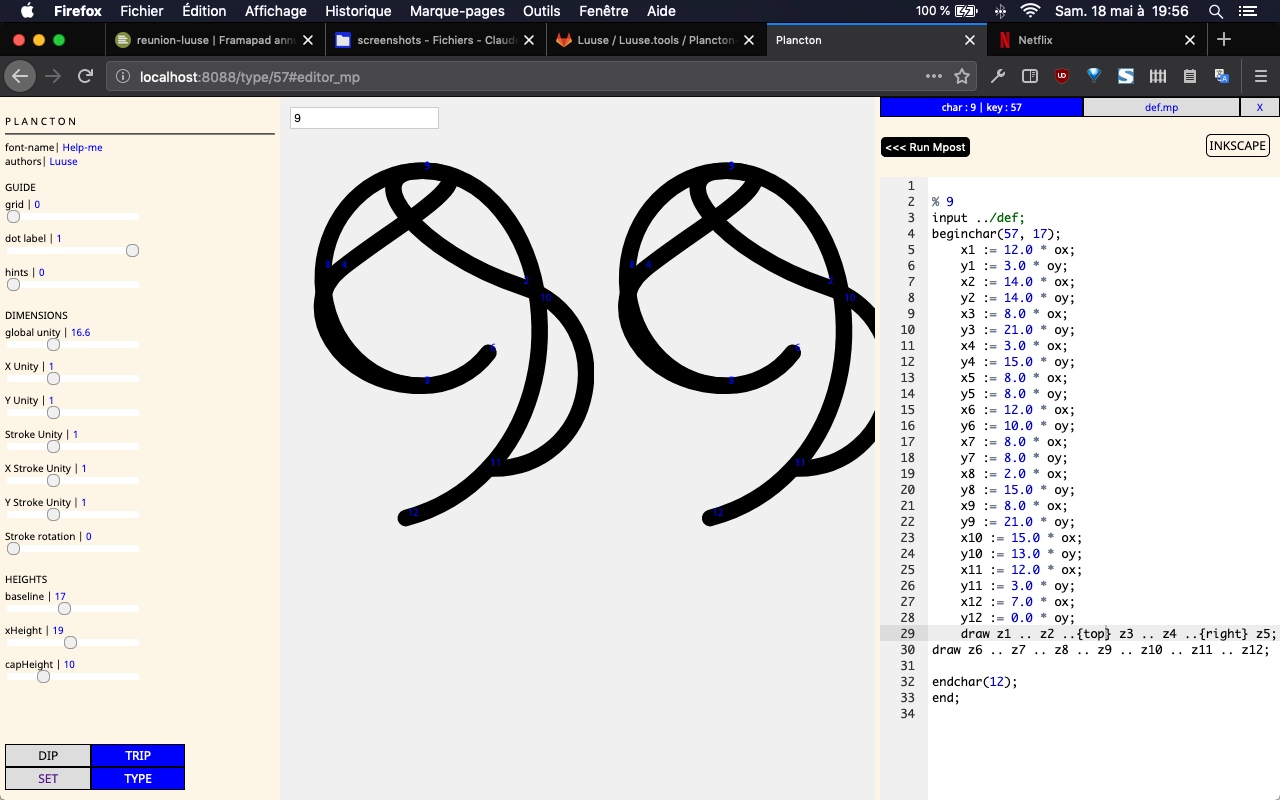
Task: Select the SET mode button
Action: click(x=48, y=779)
